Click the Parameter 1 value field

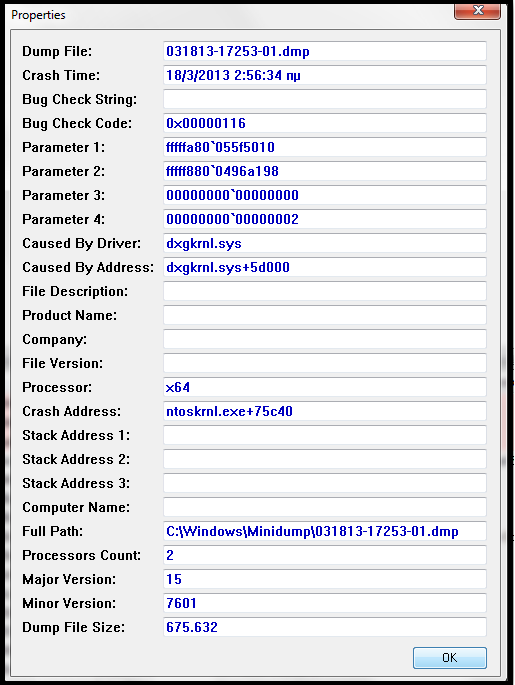(x=325, y=147)
